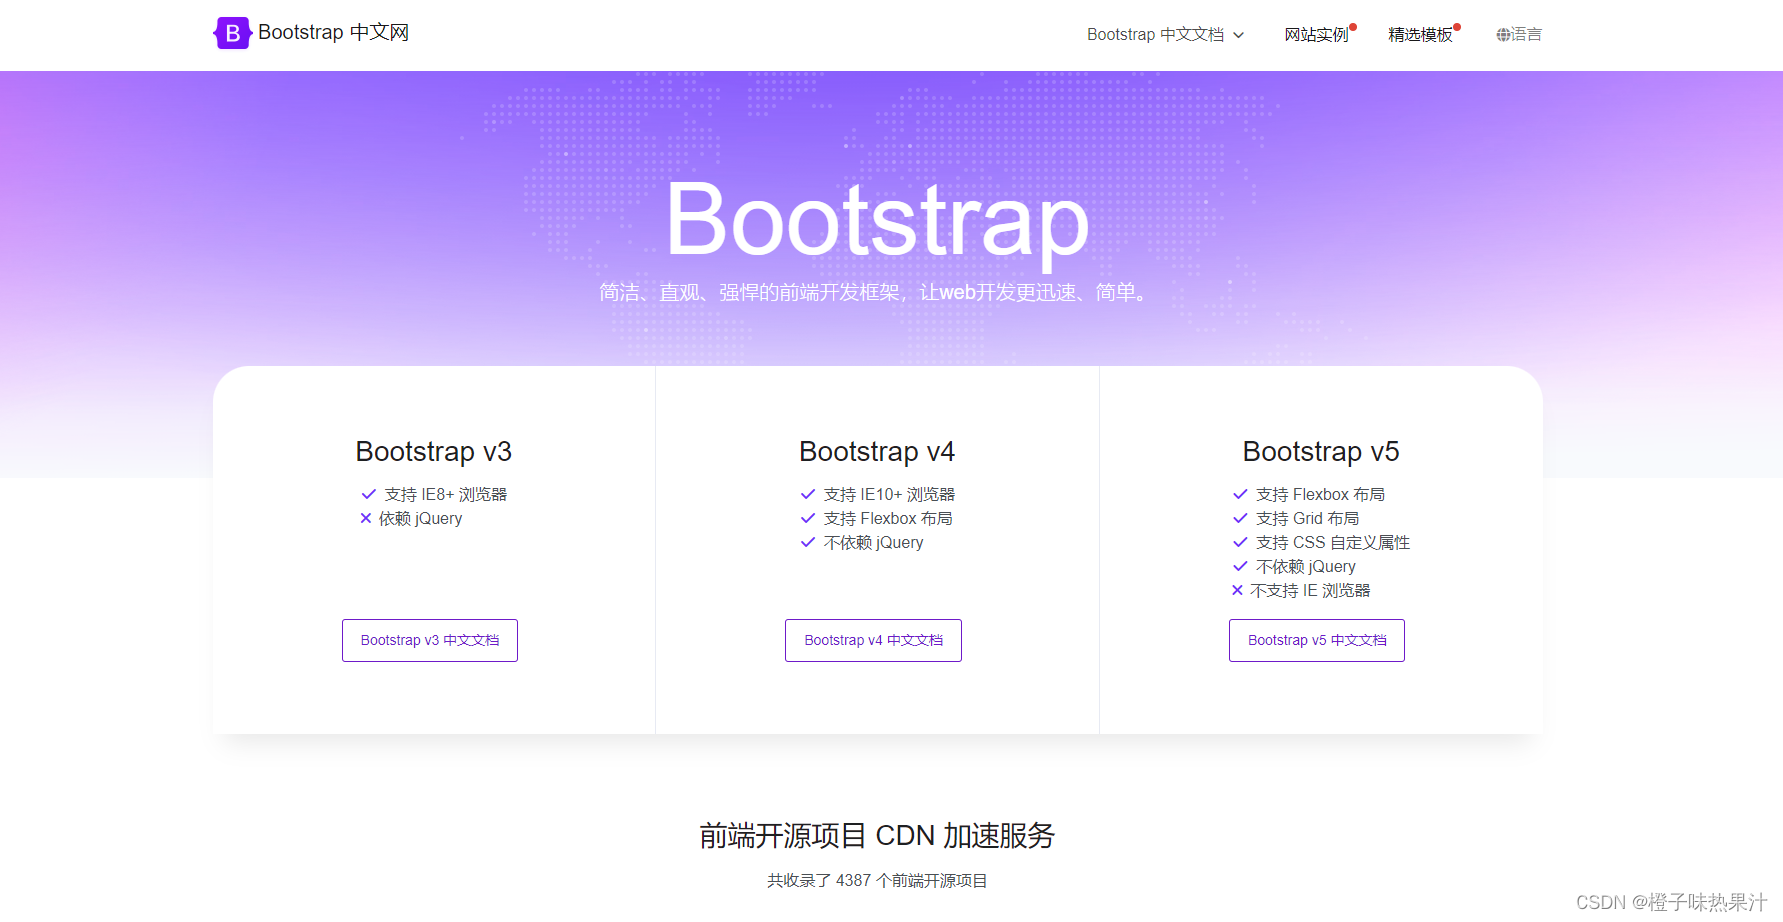Open Bootstrap v4 中文文档 button

pos(873,640)
